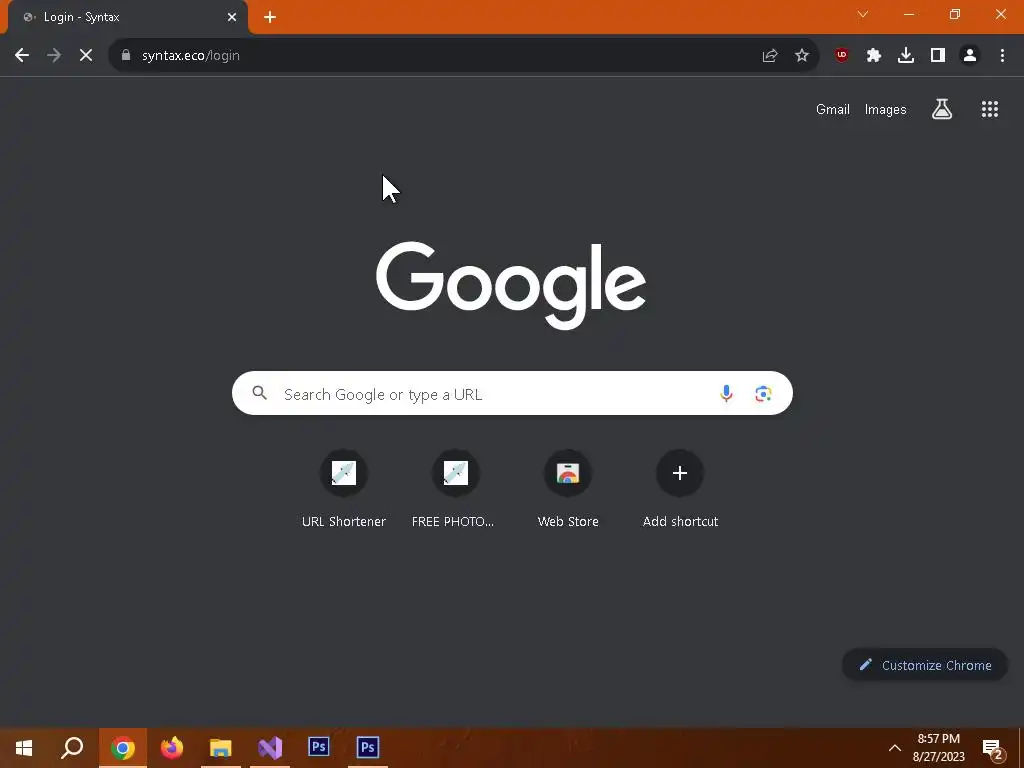The width and height of the screenshot is (1024, 768).
Task: Open the taskbar clock and date
Action: (x=938, y=748)
